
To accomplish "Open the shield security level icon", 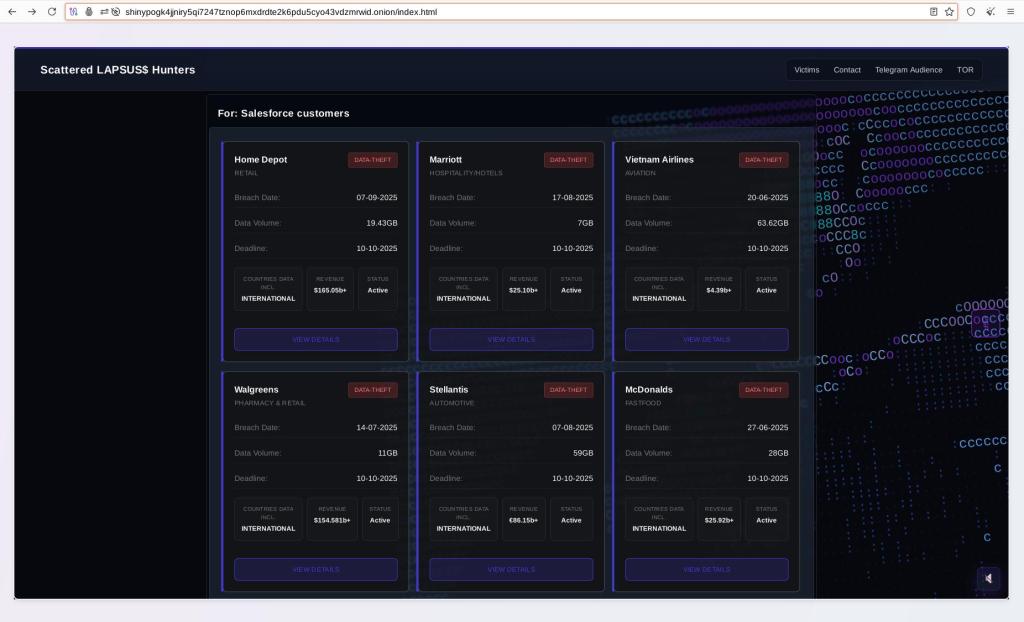I will (x=970, y=12).
